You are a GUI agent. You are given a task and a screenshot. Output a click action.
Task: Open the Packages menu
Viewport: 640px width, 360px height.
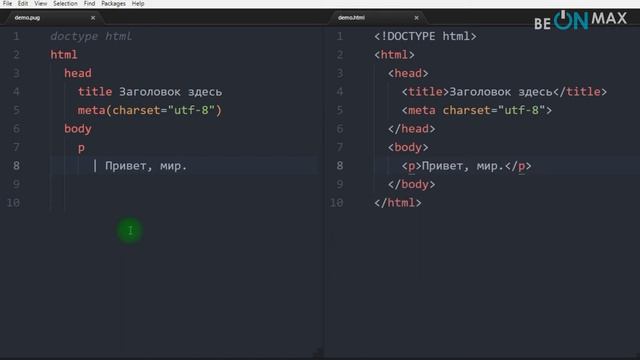click(x=113, y=4)
